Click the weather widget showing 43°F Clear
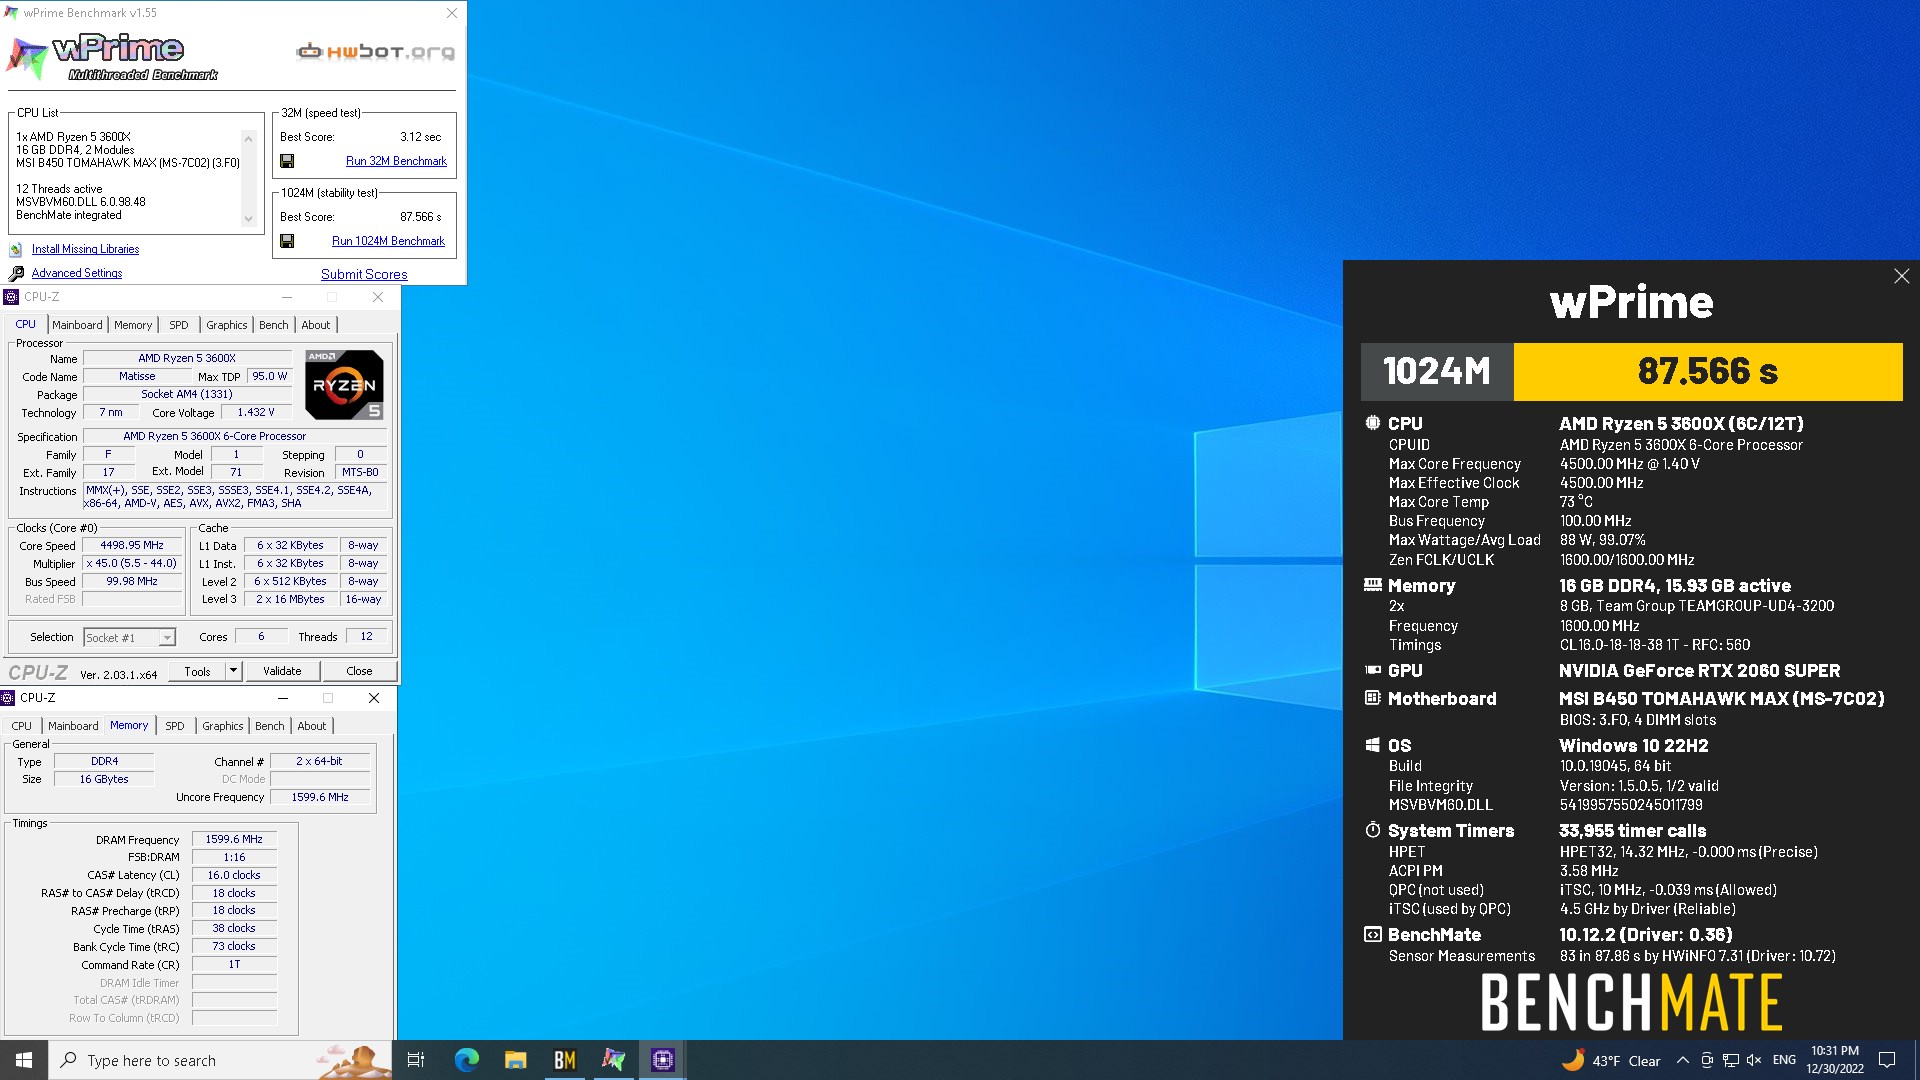1920x1080 pixels. (x=1611, y=1060)
